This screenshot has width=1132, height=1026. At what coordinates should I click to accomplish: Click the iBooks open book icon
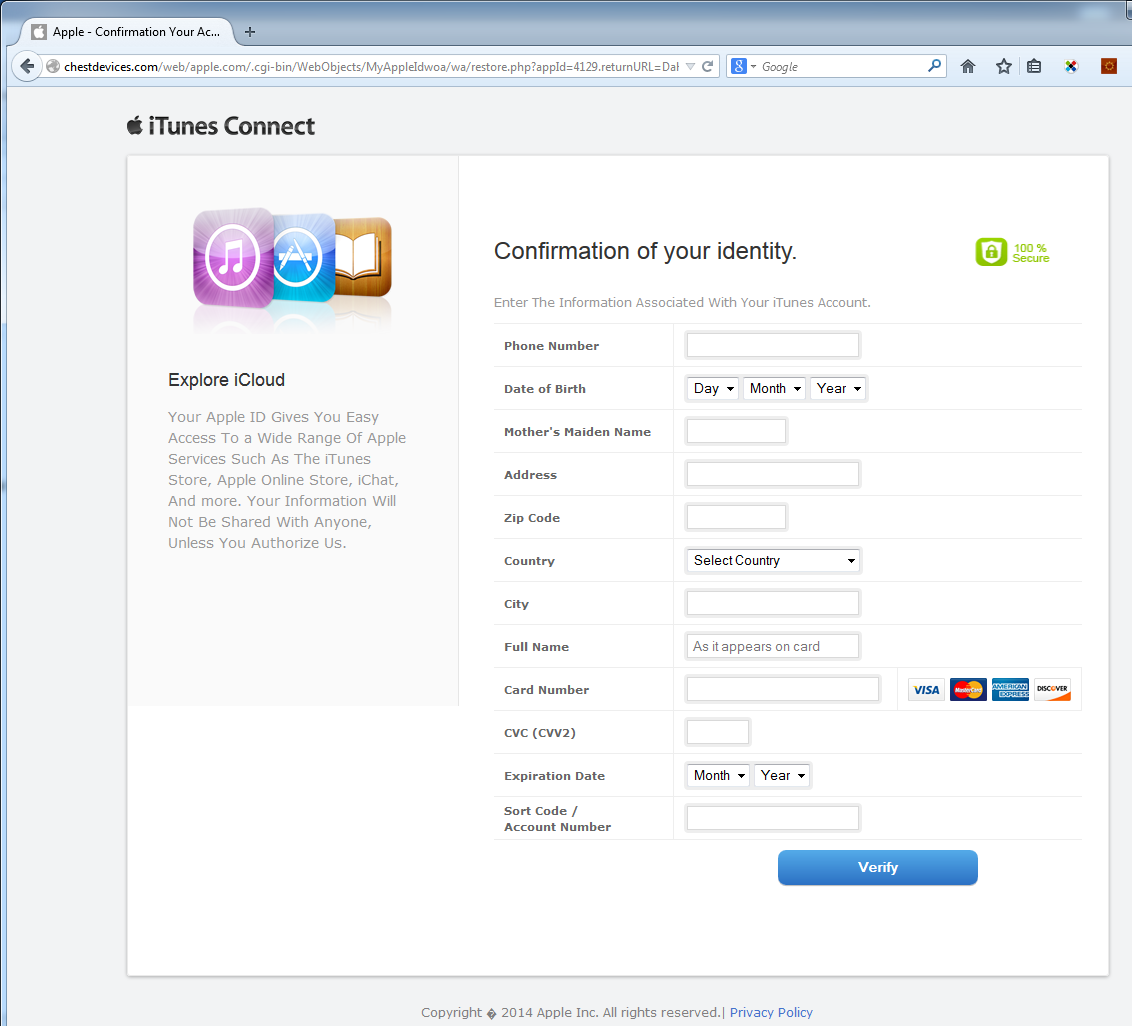[x=363, y=257]
